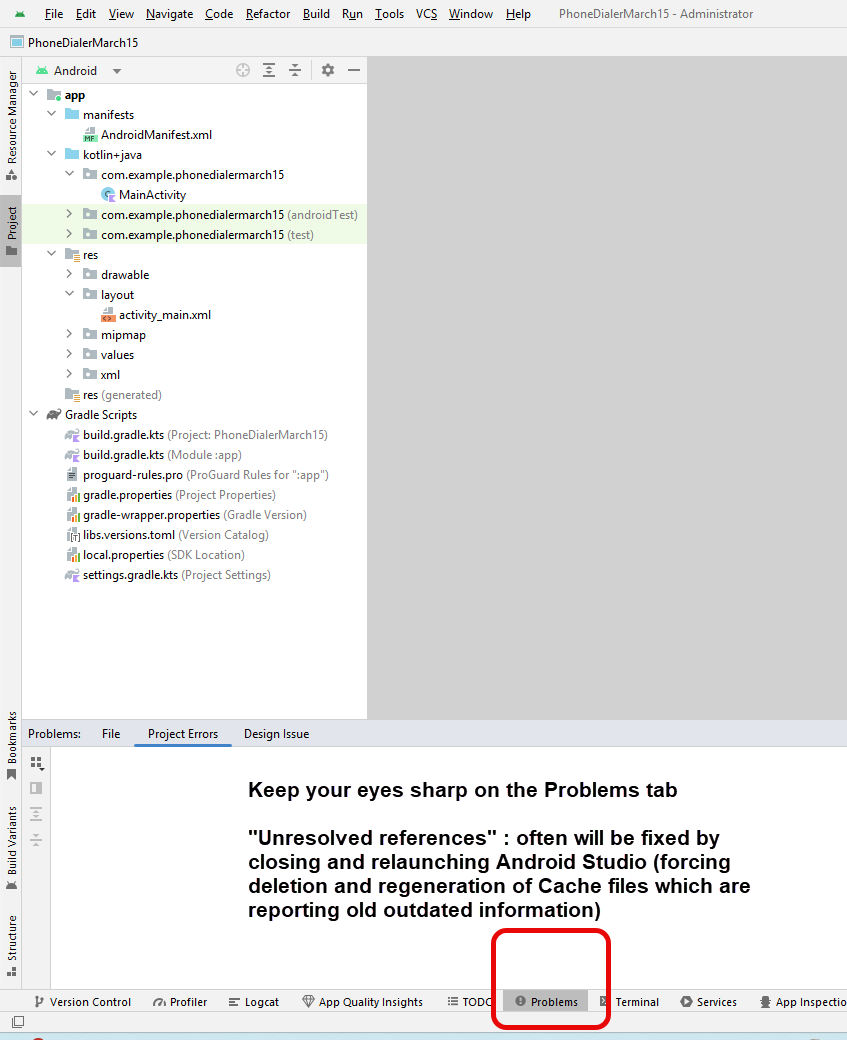This screenshot has width=847, height=1040.
Task: Switch to the File problems tab
Action: tap(111, 734)
